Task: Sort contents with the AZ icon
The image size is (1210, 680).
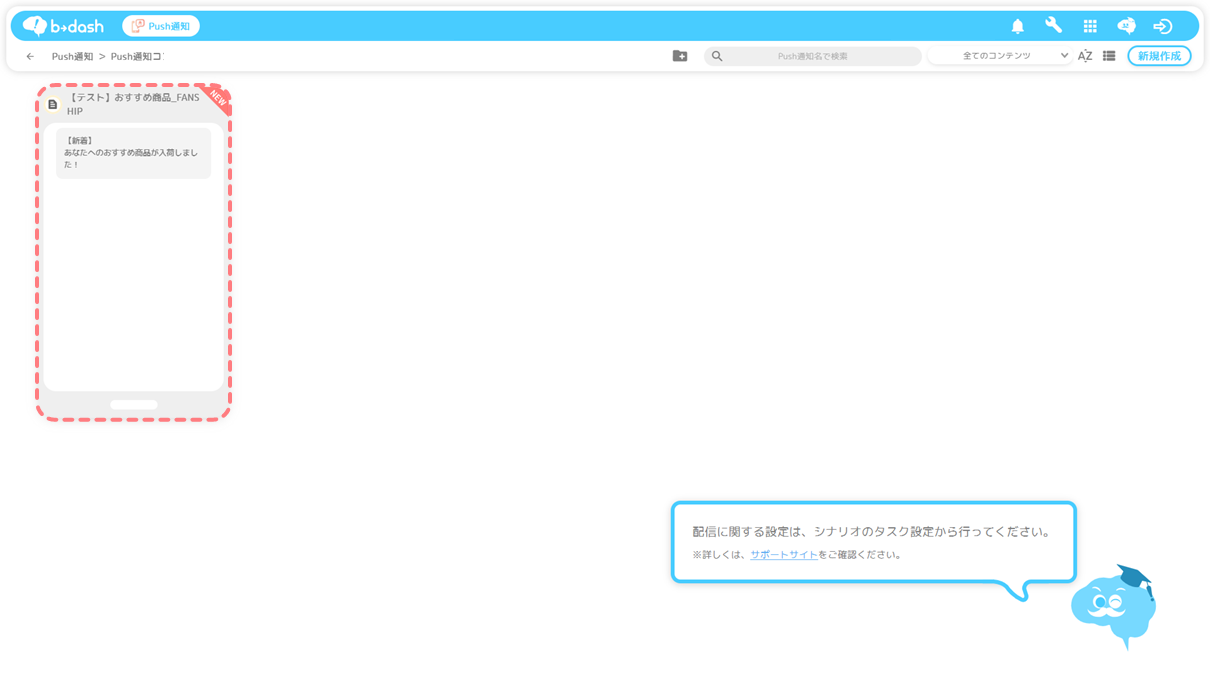Action: point(1084,56)
